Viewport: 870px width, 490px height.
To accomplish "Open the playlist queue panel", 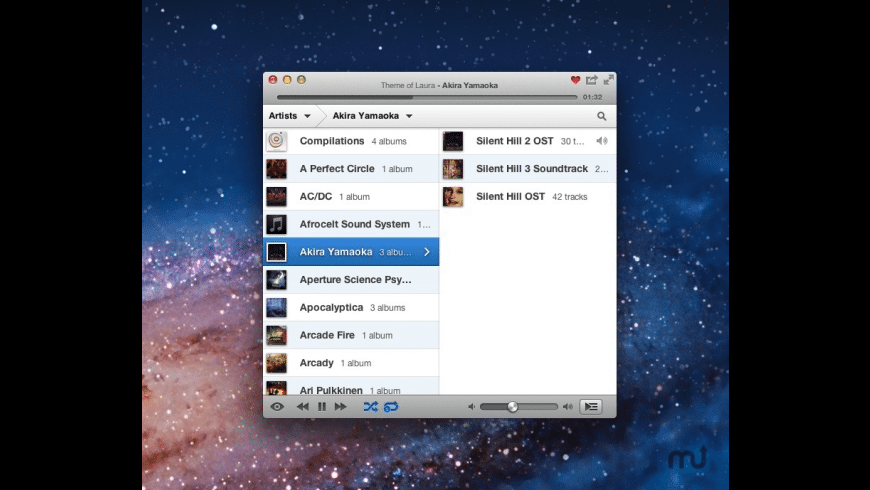I will pos(591,407).
